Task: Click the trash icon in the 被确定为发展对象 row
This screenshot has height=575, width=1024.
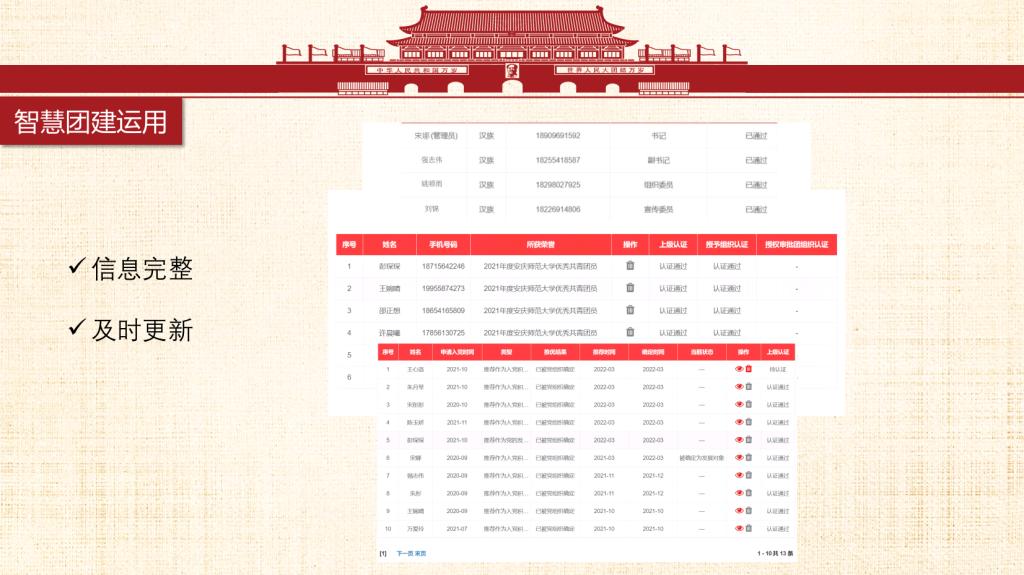Action: coord(748,457)
